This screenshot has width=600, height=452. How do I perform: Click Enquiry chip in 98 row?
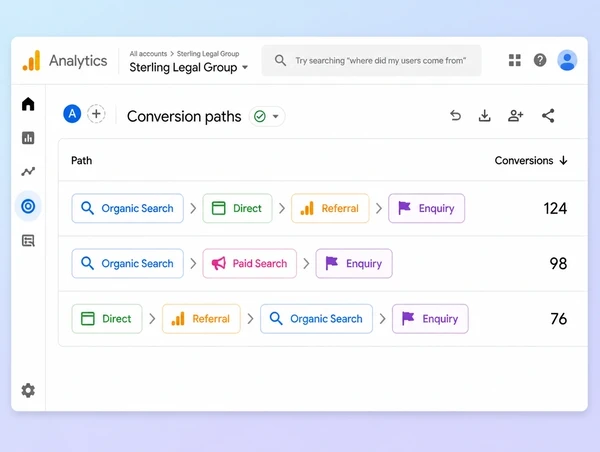tap(354, 263)
